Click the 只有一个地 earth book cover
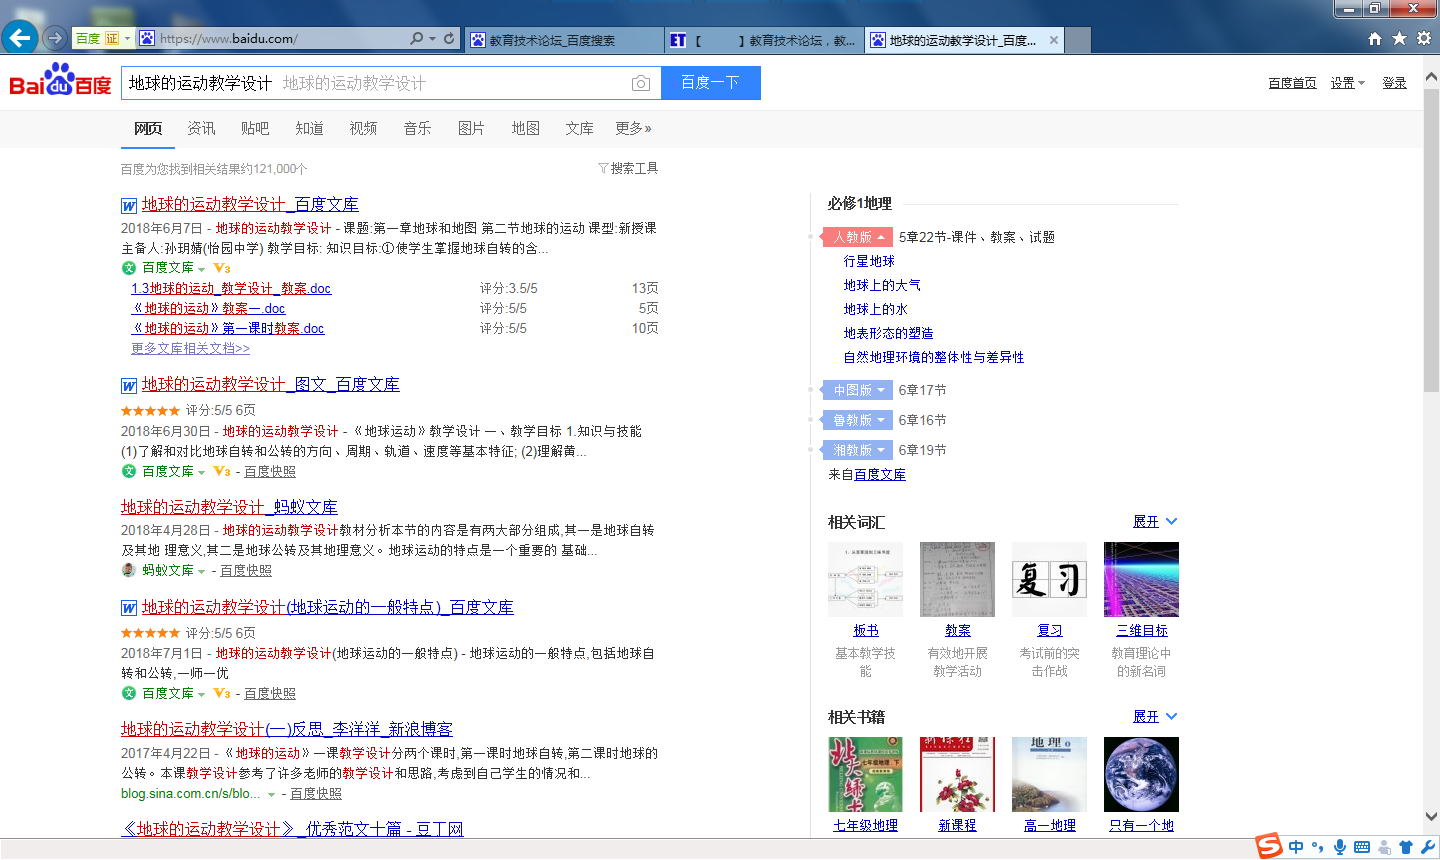Screen dimensions: 1440x860 1141,774
